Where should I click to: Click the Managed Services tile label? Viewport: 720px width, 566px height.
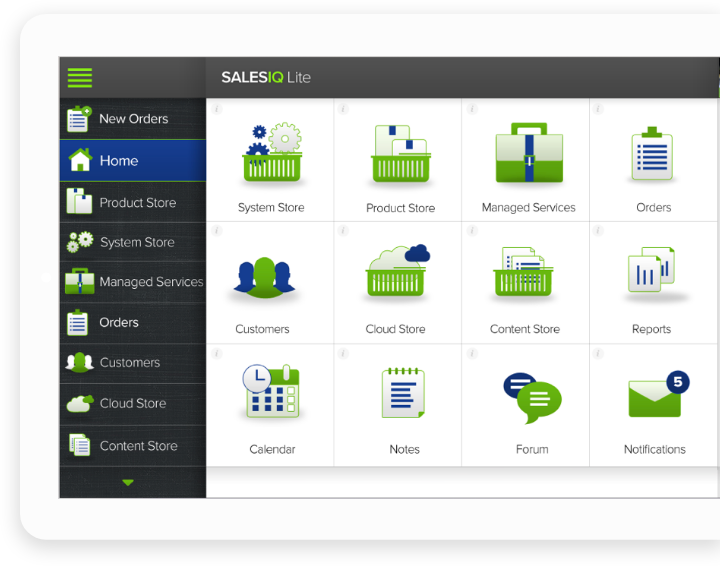coord(529,207)
